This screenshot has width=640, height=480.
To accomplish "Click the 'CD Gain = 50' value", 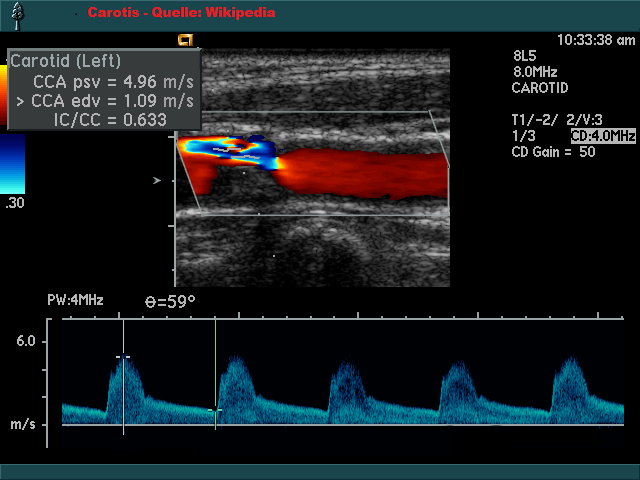I will [x=553, y=152].
